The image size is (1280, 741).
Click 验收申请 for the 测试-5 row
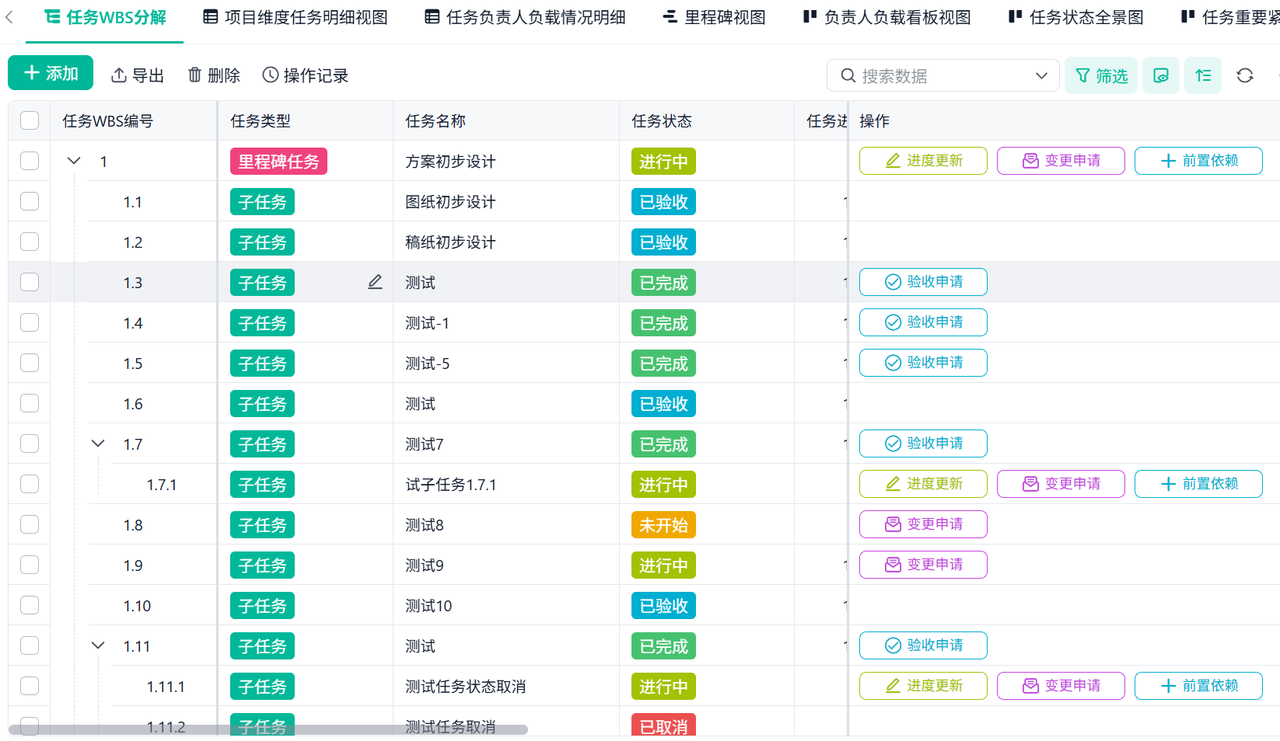[x=923, y=363]
